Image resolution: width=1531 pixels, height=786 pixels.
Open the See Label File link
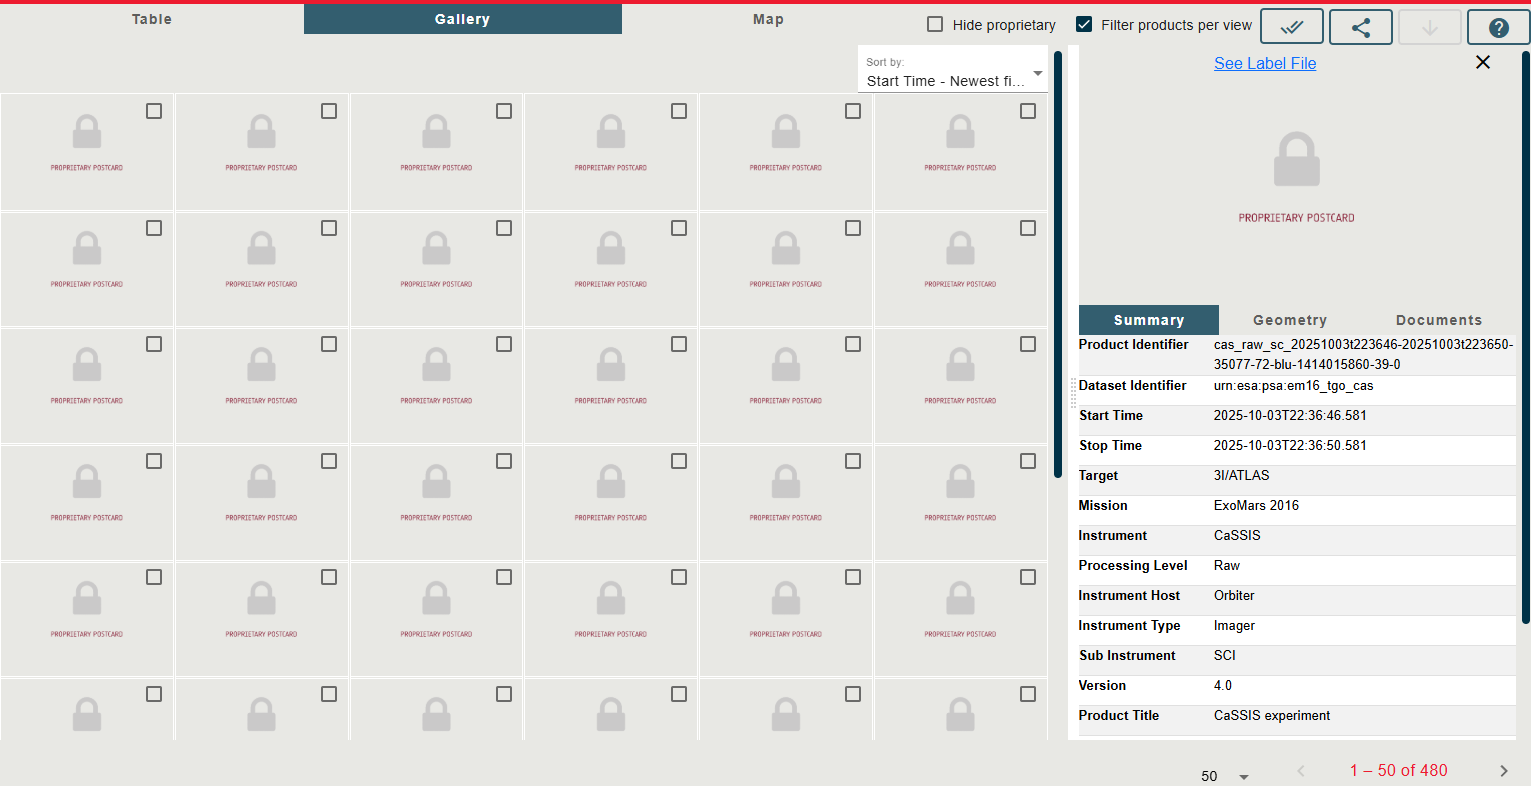pos(1265,63)
